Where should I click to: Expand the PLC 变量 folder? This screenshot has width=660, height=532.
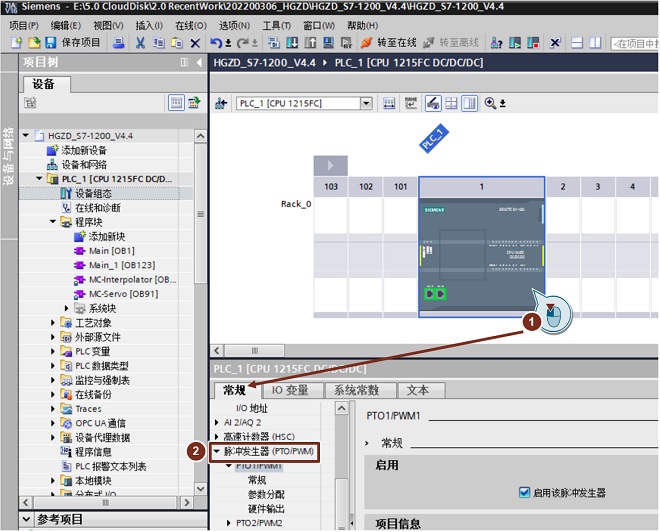point(53,351)
